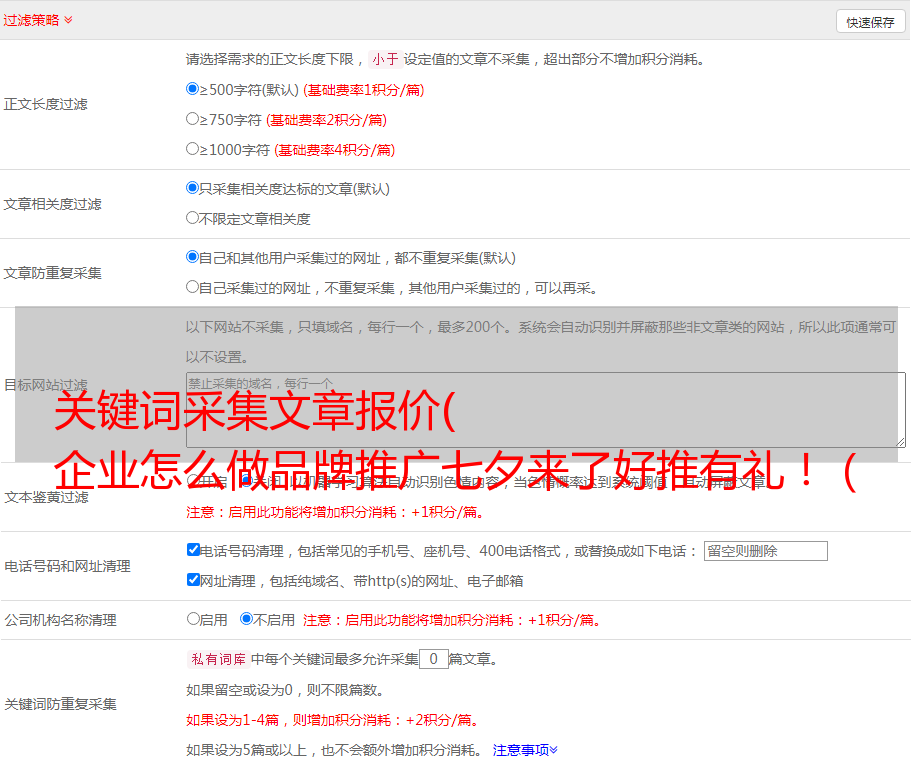Focus the 禁止采集的域名 textarea

[x=546, y=410]
